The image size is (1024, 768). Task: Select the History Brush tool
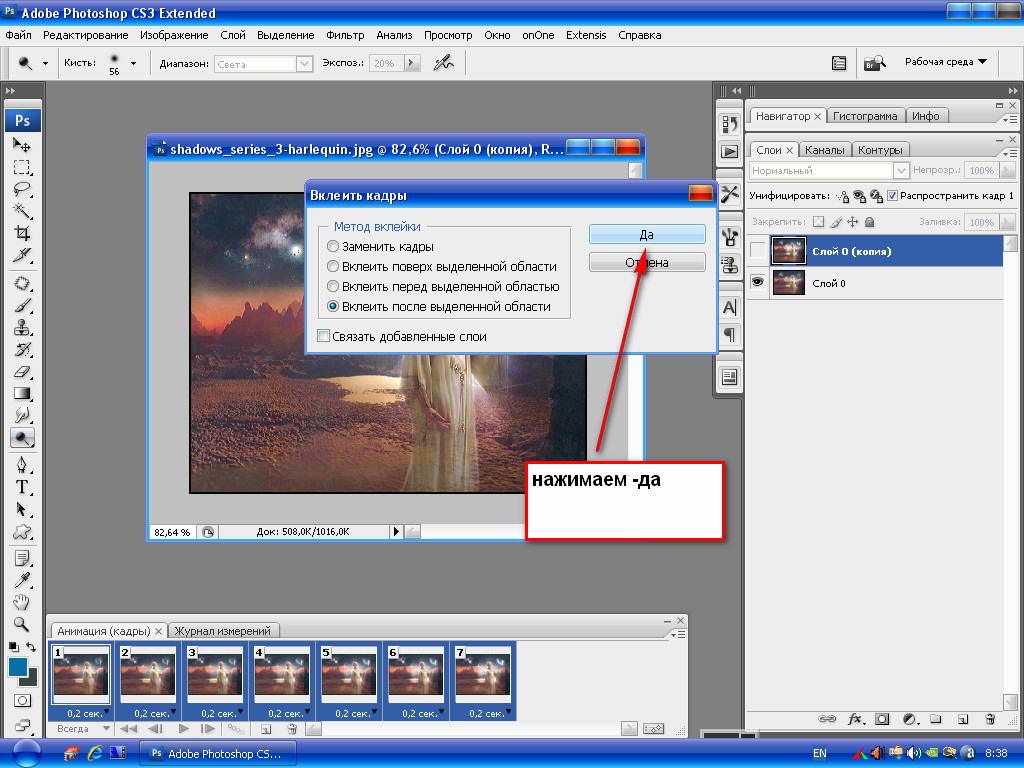(x=22, y=349)
